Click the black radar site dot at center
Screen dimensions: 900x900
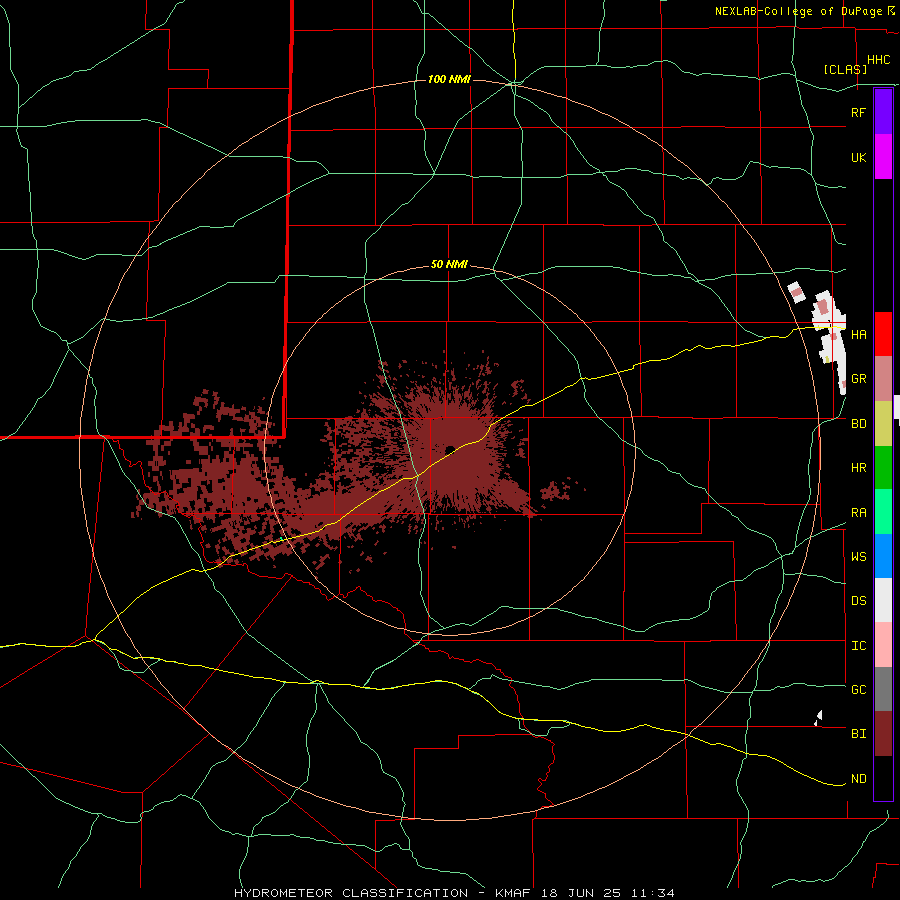pyautogui.click(x=450, y=449)
